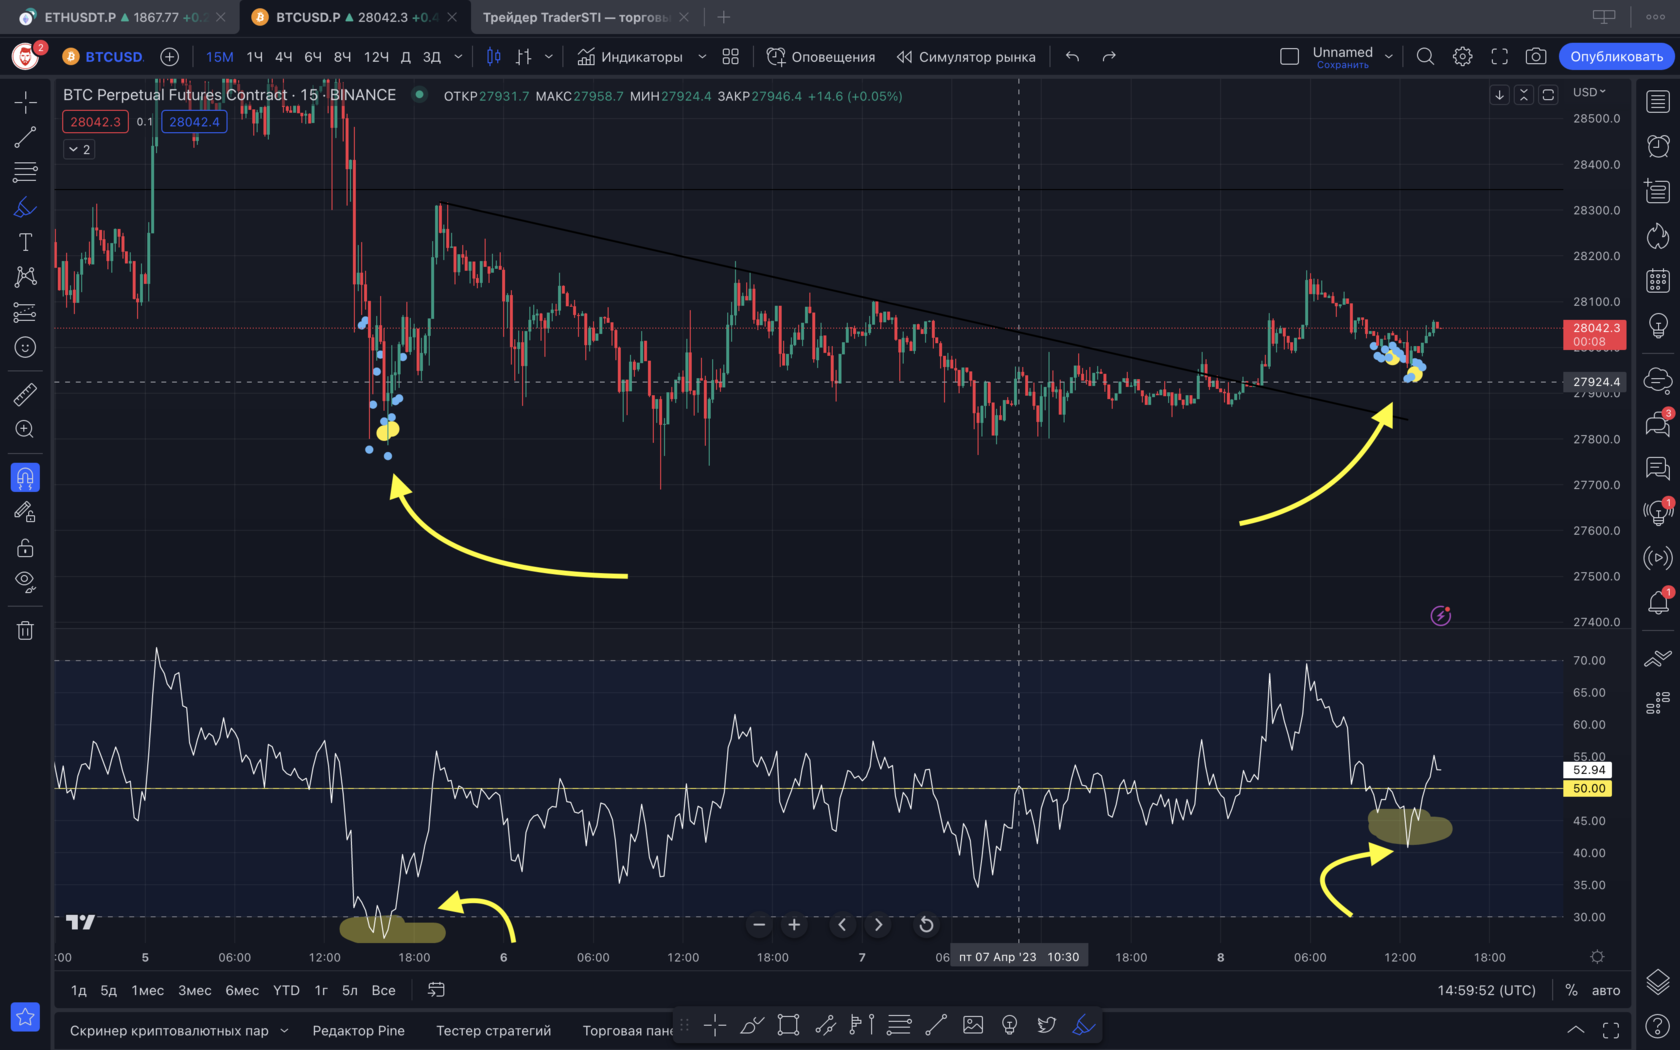Open the Alerts alarm clock panel
The height and width of the screenshot is (1050, 1680).
click(1658, 146)
